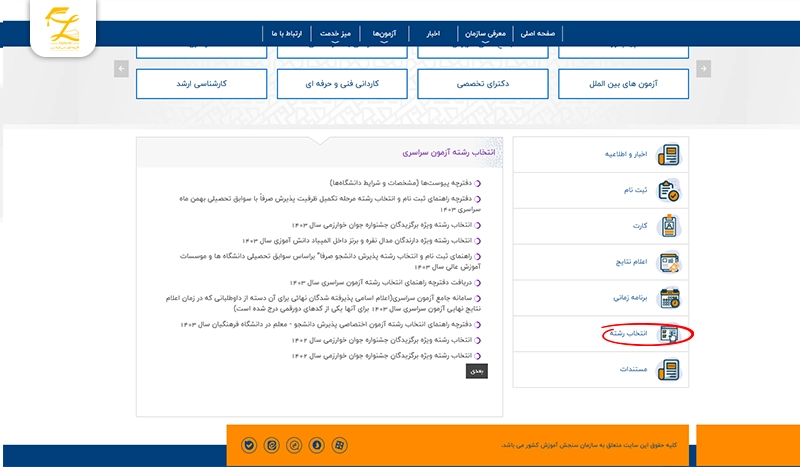Open the ثبت نام sidebar label
Viewport: 800px width, 467px height.
[x=635, y=190]
